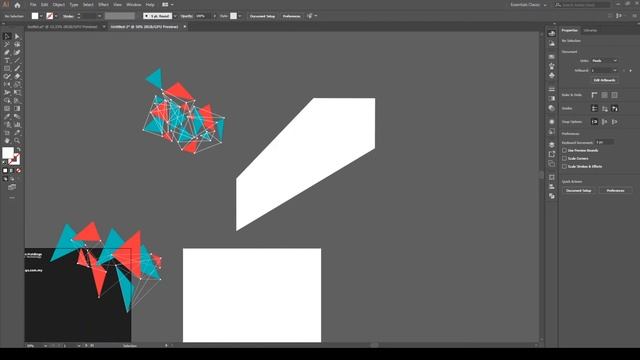Open the Layers panel from dock
Screen dimensions: 640x360
(551, 145)
